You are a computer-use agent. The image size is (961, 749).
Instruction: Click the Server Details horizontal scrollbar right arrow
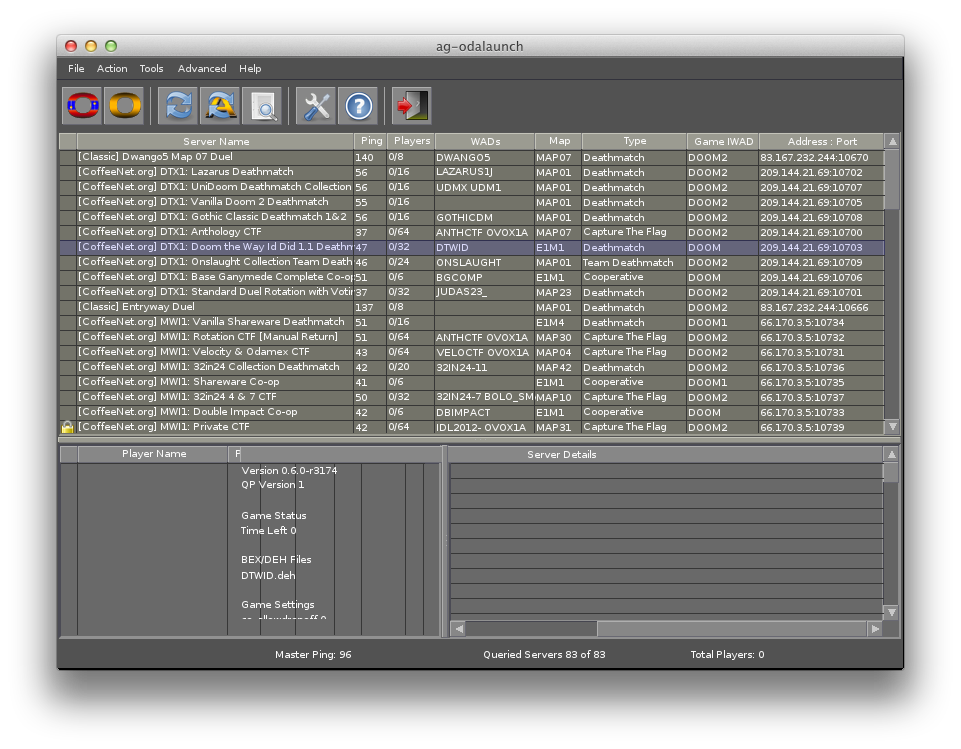coord(875,629)
